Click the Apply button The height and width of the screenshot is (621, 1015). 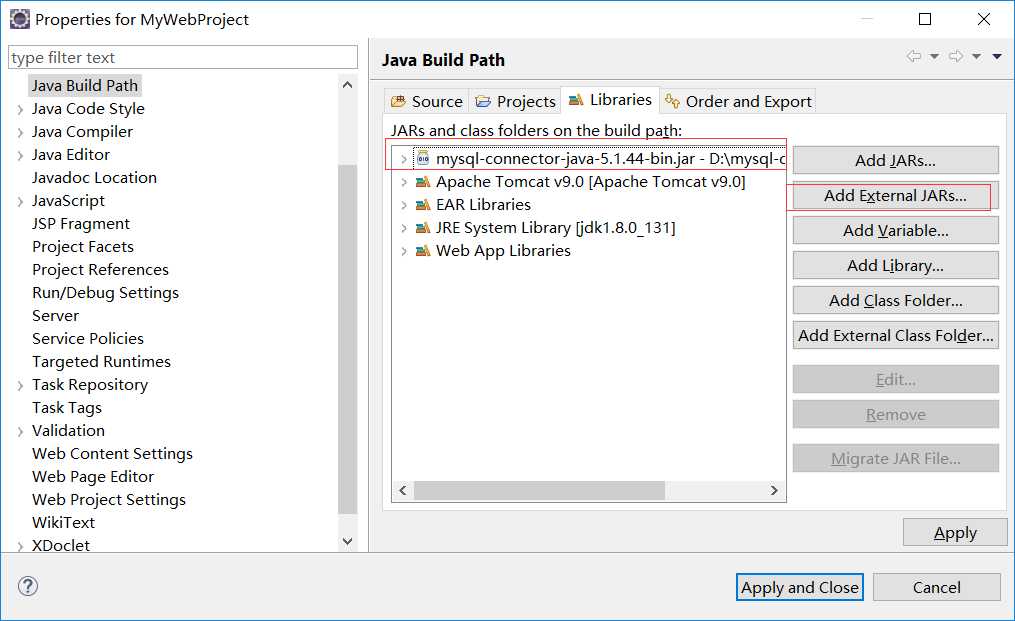point(955,532)
